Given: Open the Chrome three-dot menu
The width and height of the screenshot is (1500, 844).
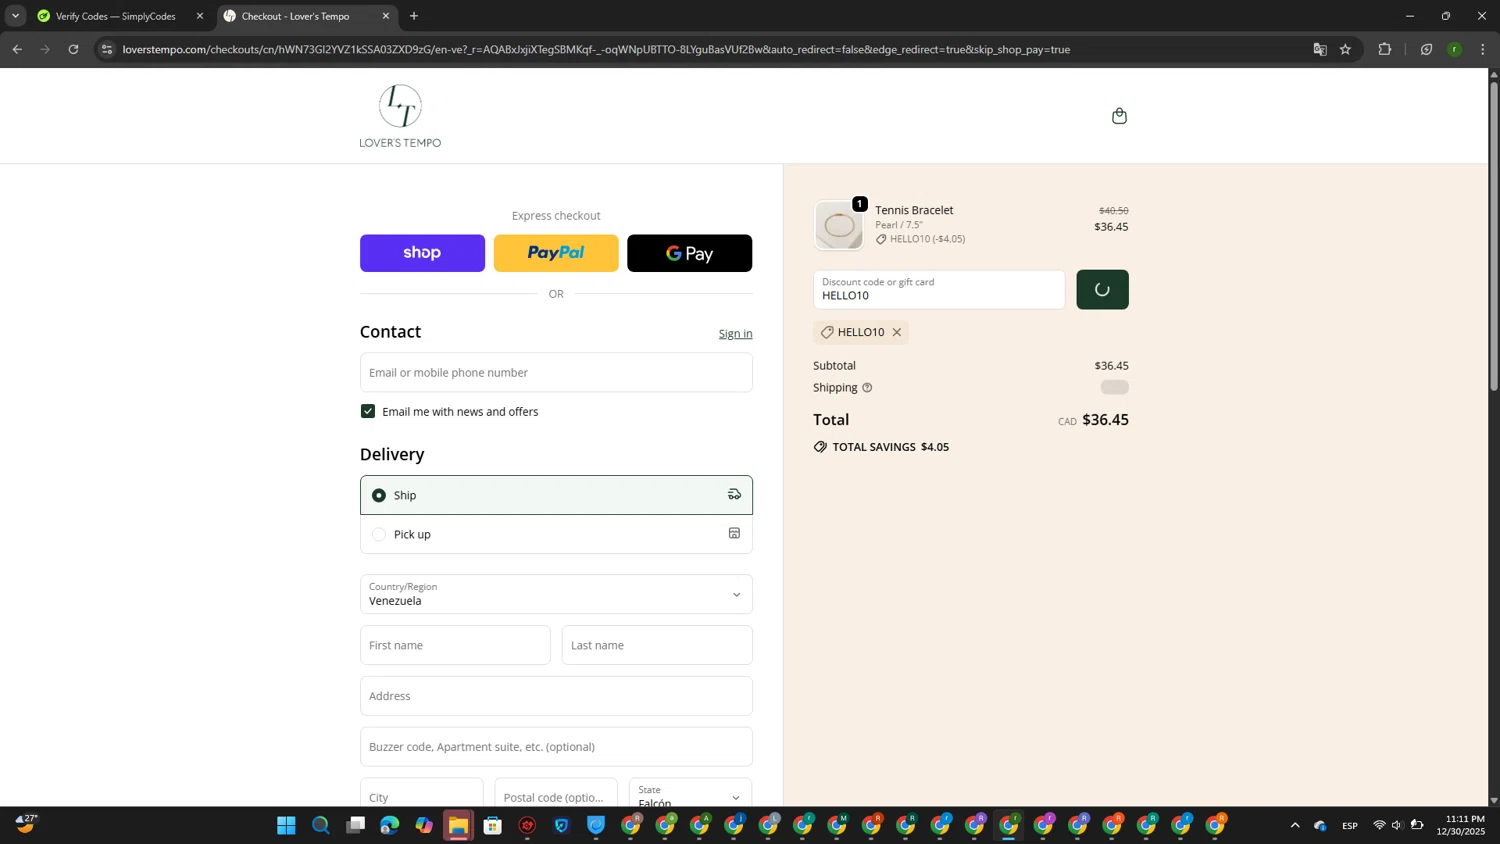Looking at the screenshot, I should coord(1483,49).
